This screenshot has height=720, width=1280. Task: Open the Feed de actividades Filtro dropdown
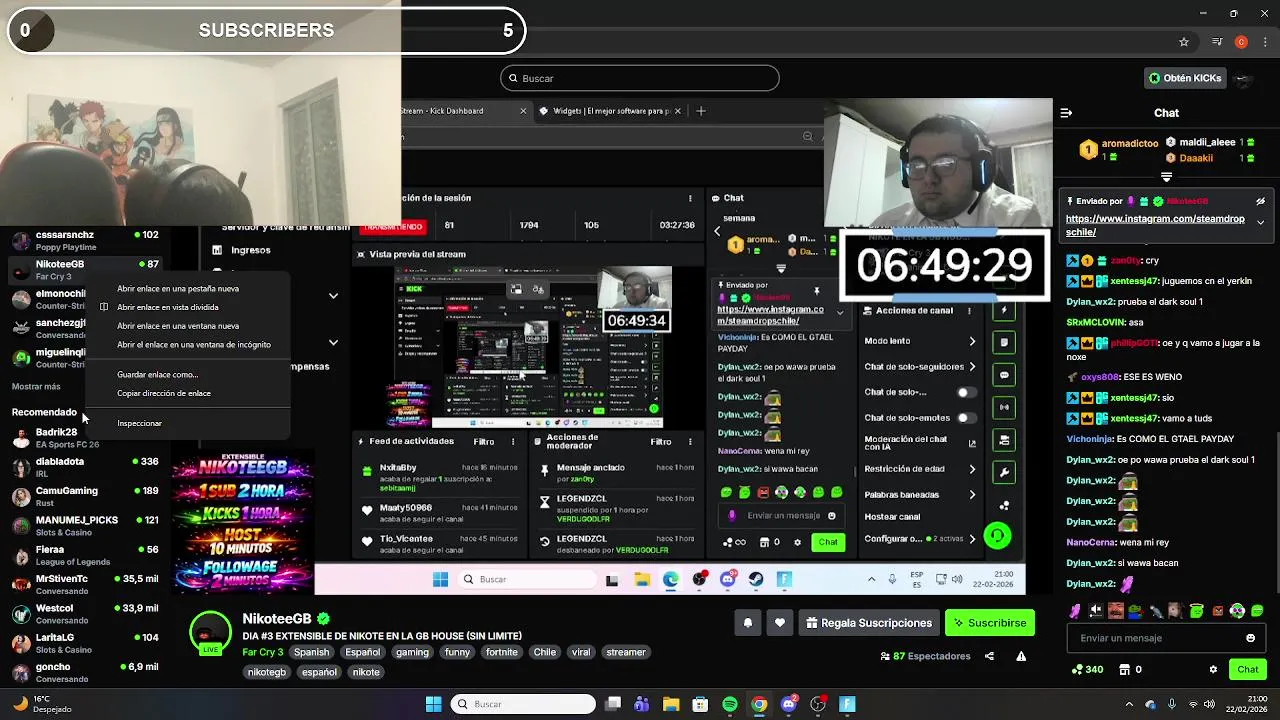tap(484, 441)
